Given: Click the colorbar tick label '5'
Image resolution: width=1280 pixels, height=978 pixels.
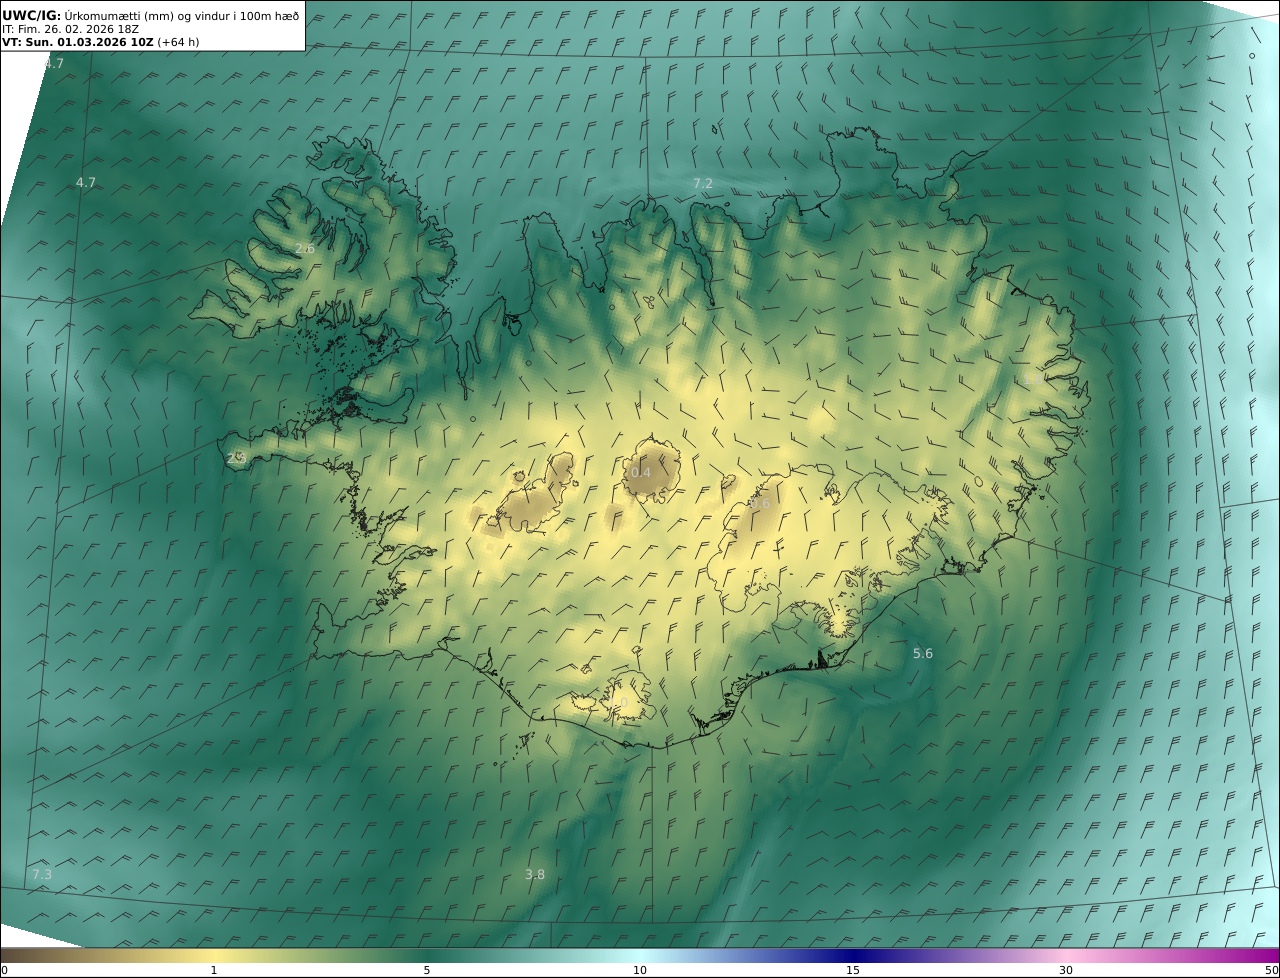Looking at the screenshot, I should click(x=427, y=970).
